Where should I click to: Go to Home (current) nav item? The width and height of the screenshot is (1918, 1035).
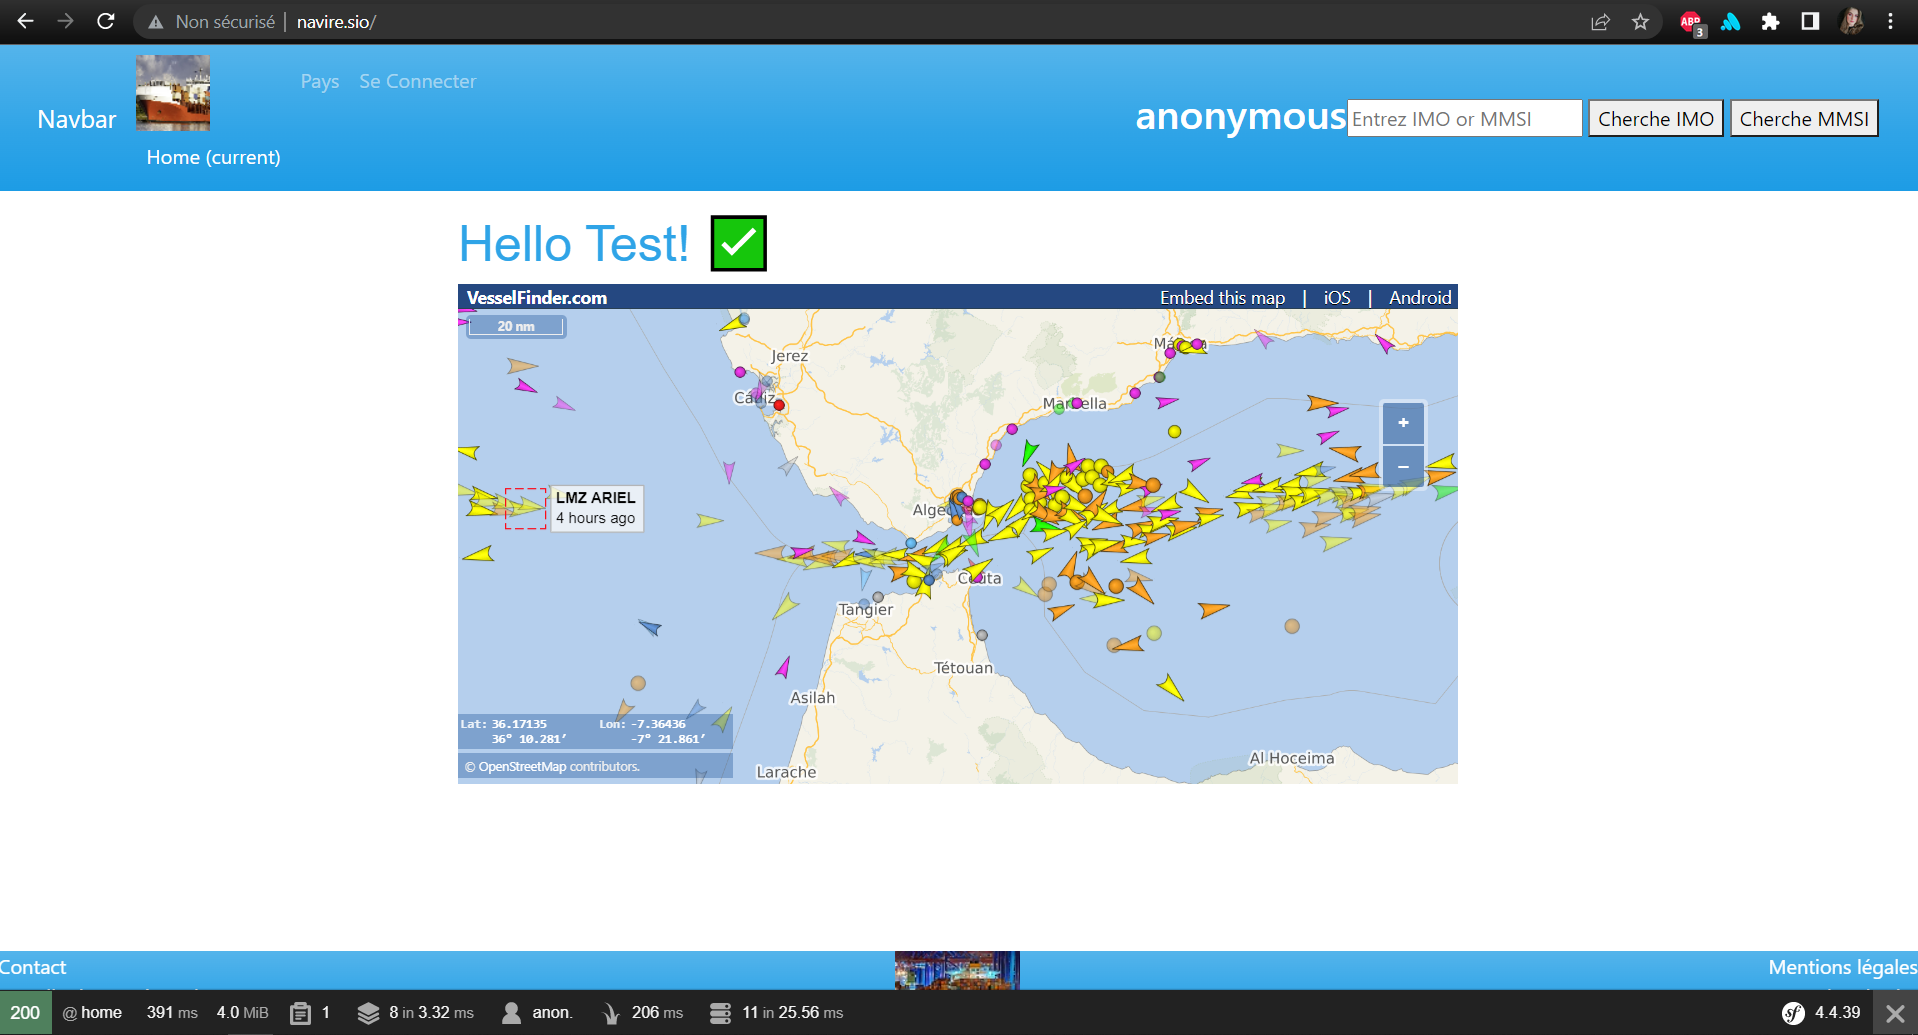213,157
